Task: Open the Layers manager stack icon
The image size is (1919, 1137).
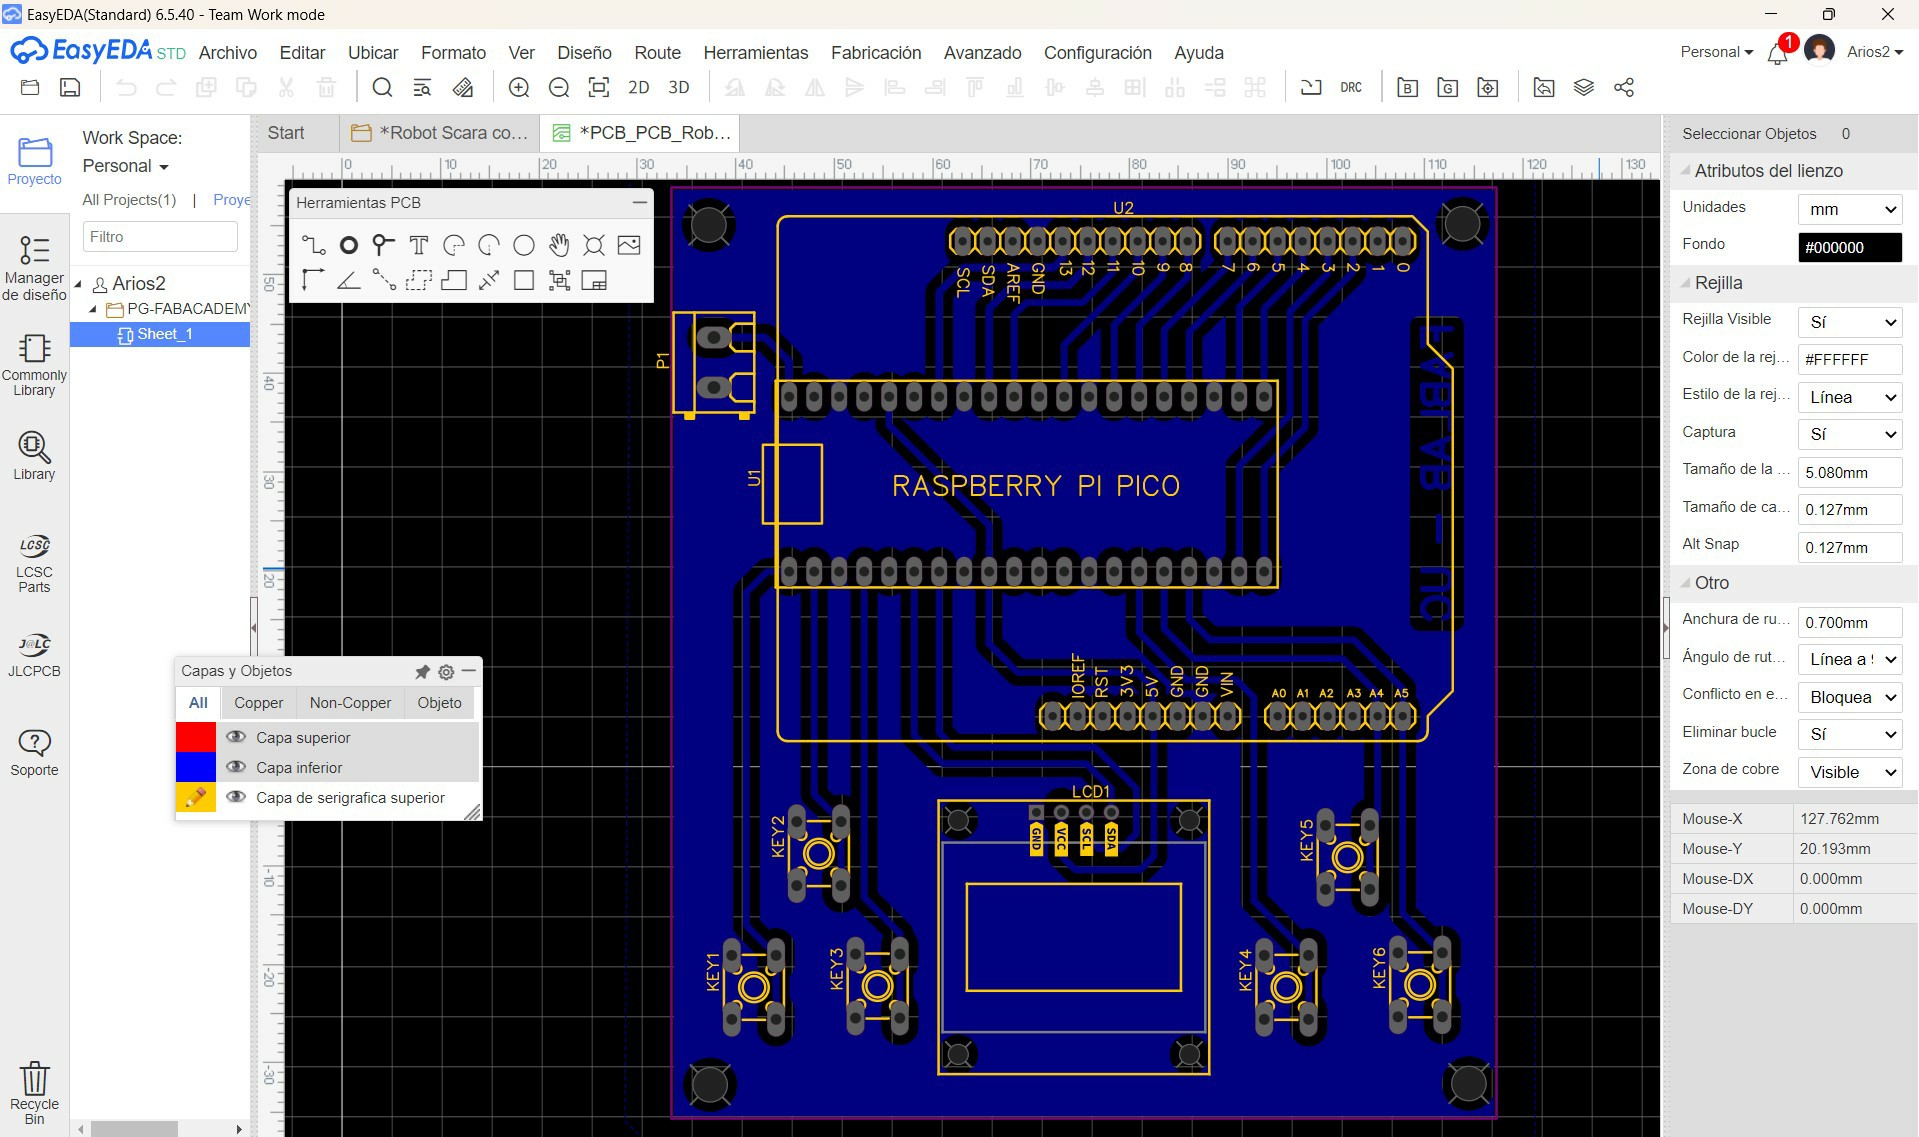Action: 1584,88
